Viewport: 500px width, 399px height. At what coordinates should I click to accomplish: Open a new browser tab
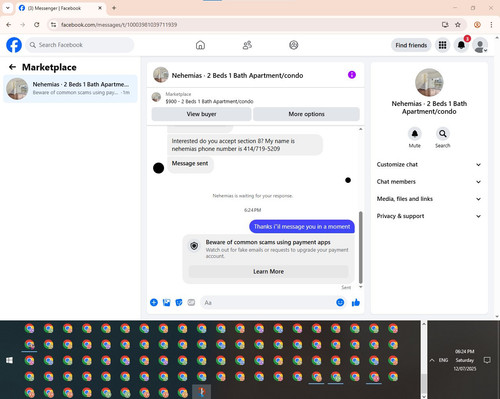(x=114, y=8)
